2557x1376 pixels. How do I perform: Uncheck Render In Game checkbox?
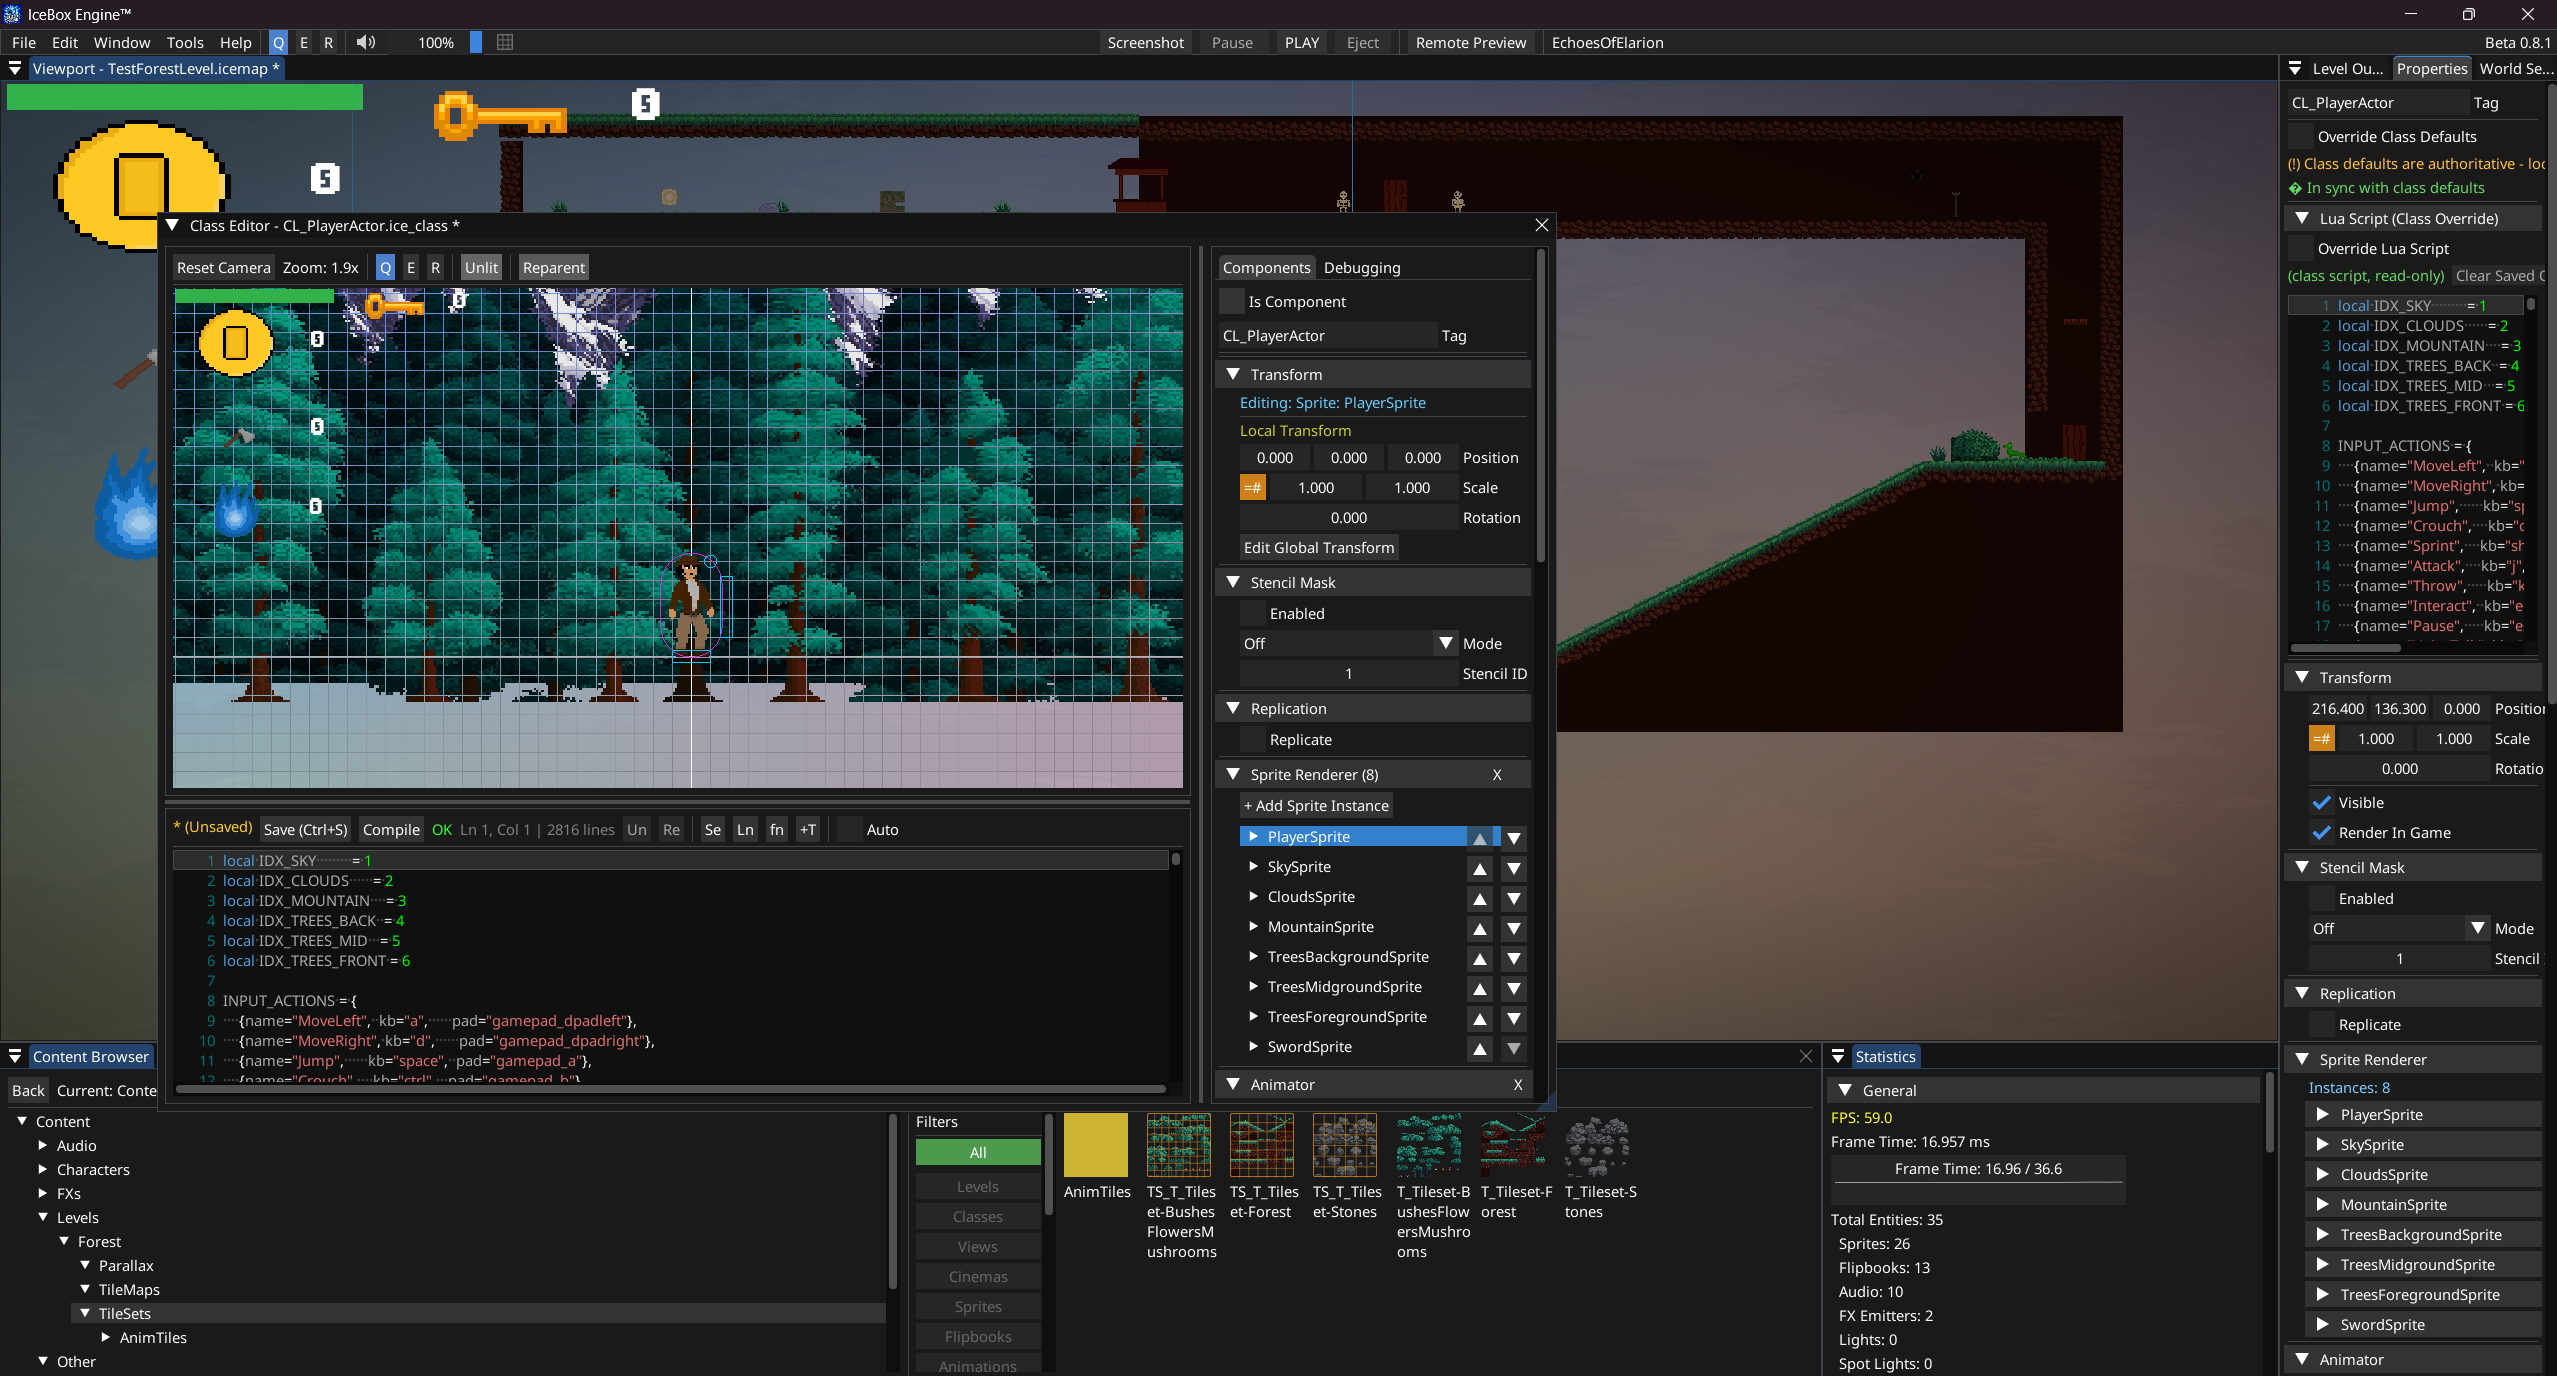[x=2321, y=833]
